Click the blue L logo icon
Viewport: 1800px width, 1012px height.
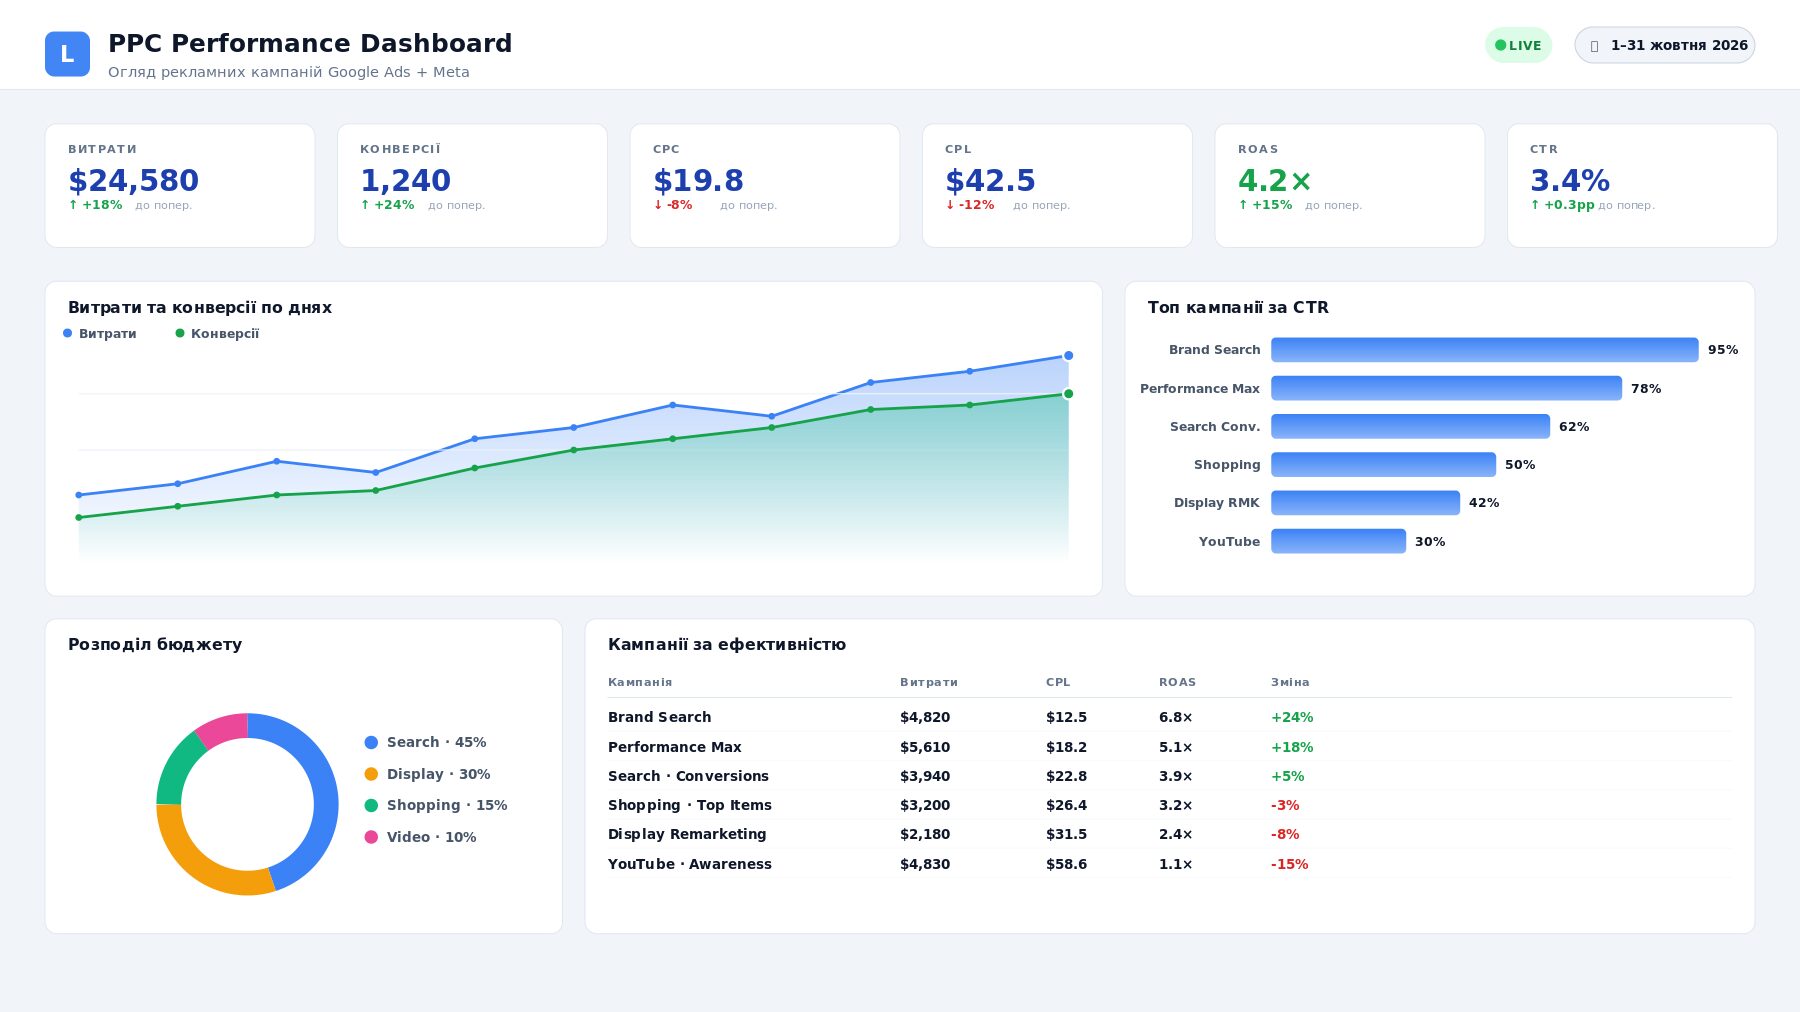pos(67,54)
